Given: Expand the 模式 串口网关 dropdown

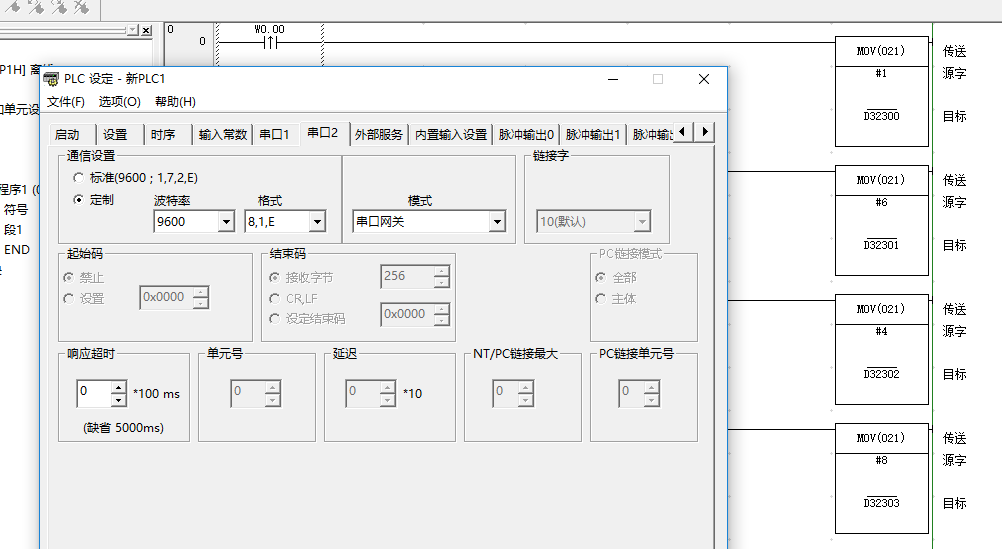Looking at the screenshot, I should pos(497,222).
